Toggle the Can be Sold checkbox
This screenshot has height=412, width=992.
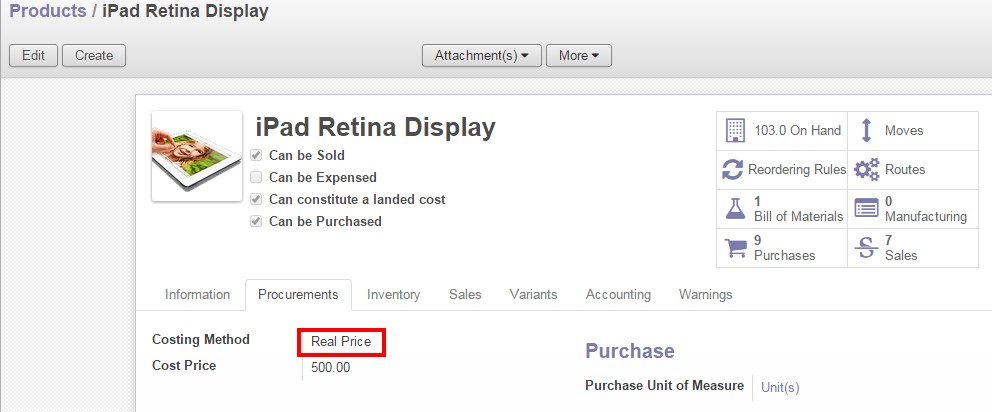pos(256,155)
